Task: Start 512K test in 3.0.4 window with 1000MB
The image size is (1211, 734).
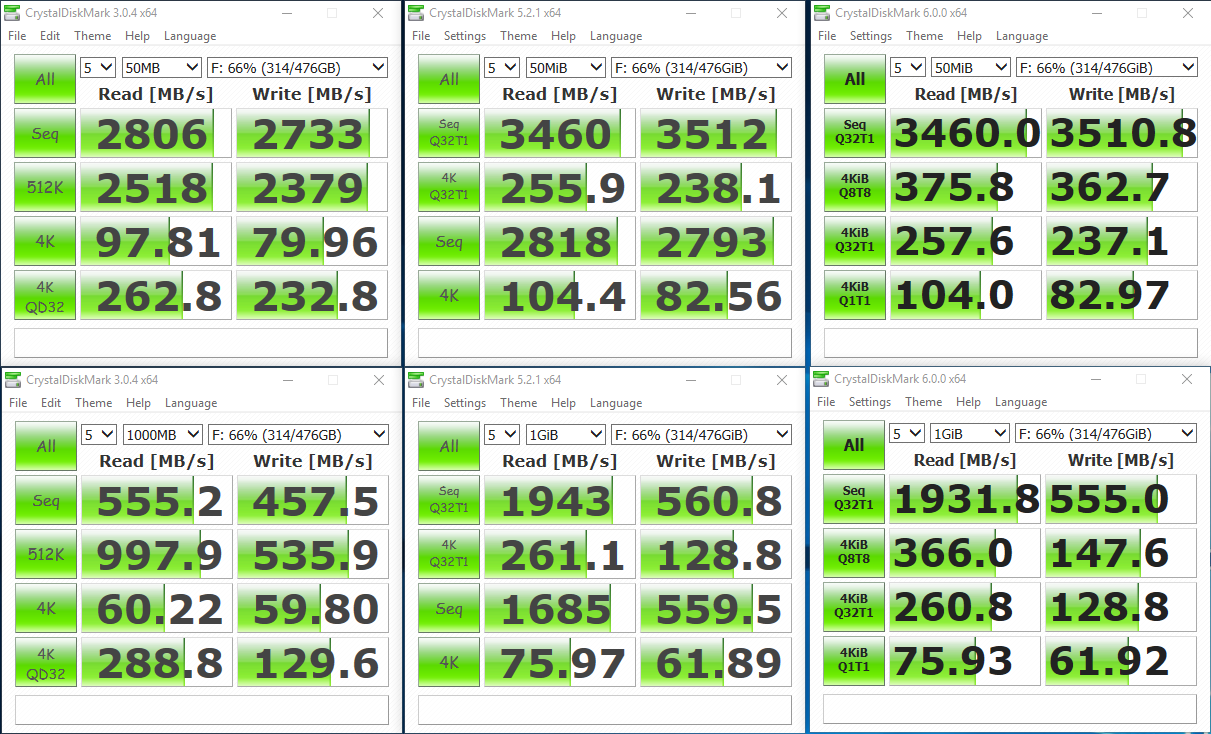Action: point(46,554)
